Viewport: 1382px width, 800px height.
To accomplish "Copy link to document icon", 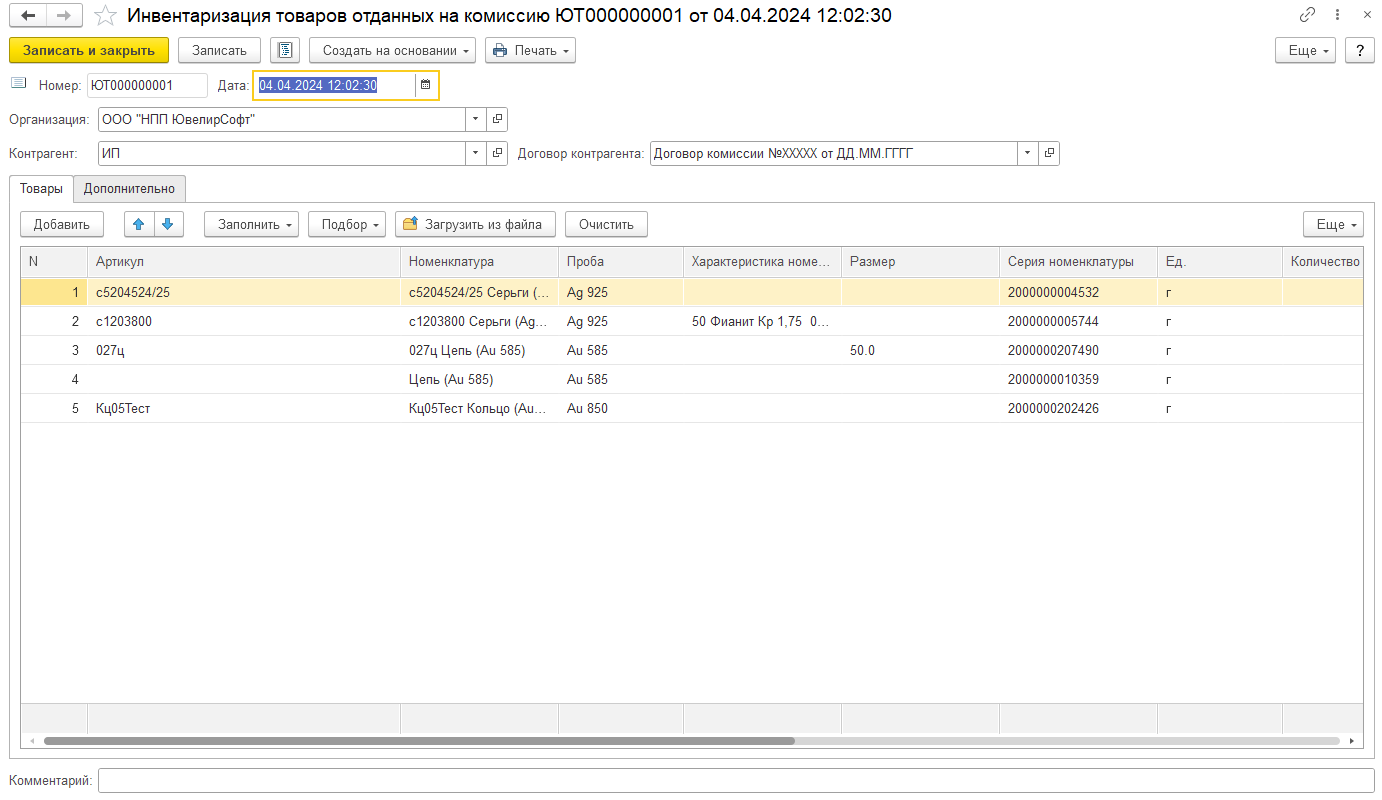I will (x=1308, y=15).
